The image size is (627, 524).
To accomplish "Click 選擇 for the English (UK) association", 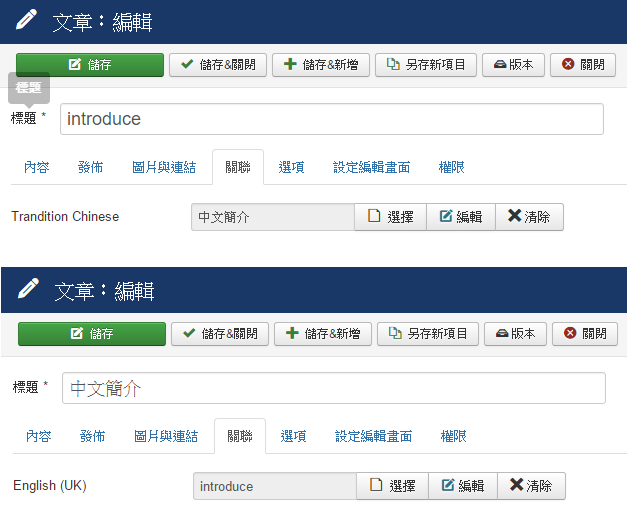I will (x=392, y=486).
